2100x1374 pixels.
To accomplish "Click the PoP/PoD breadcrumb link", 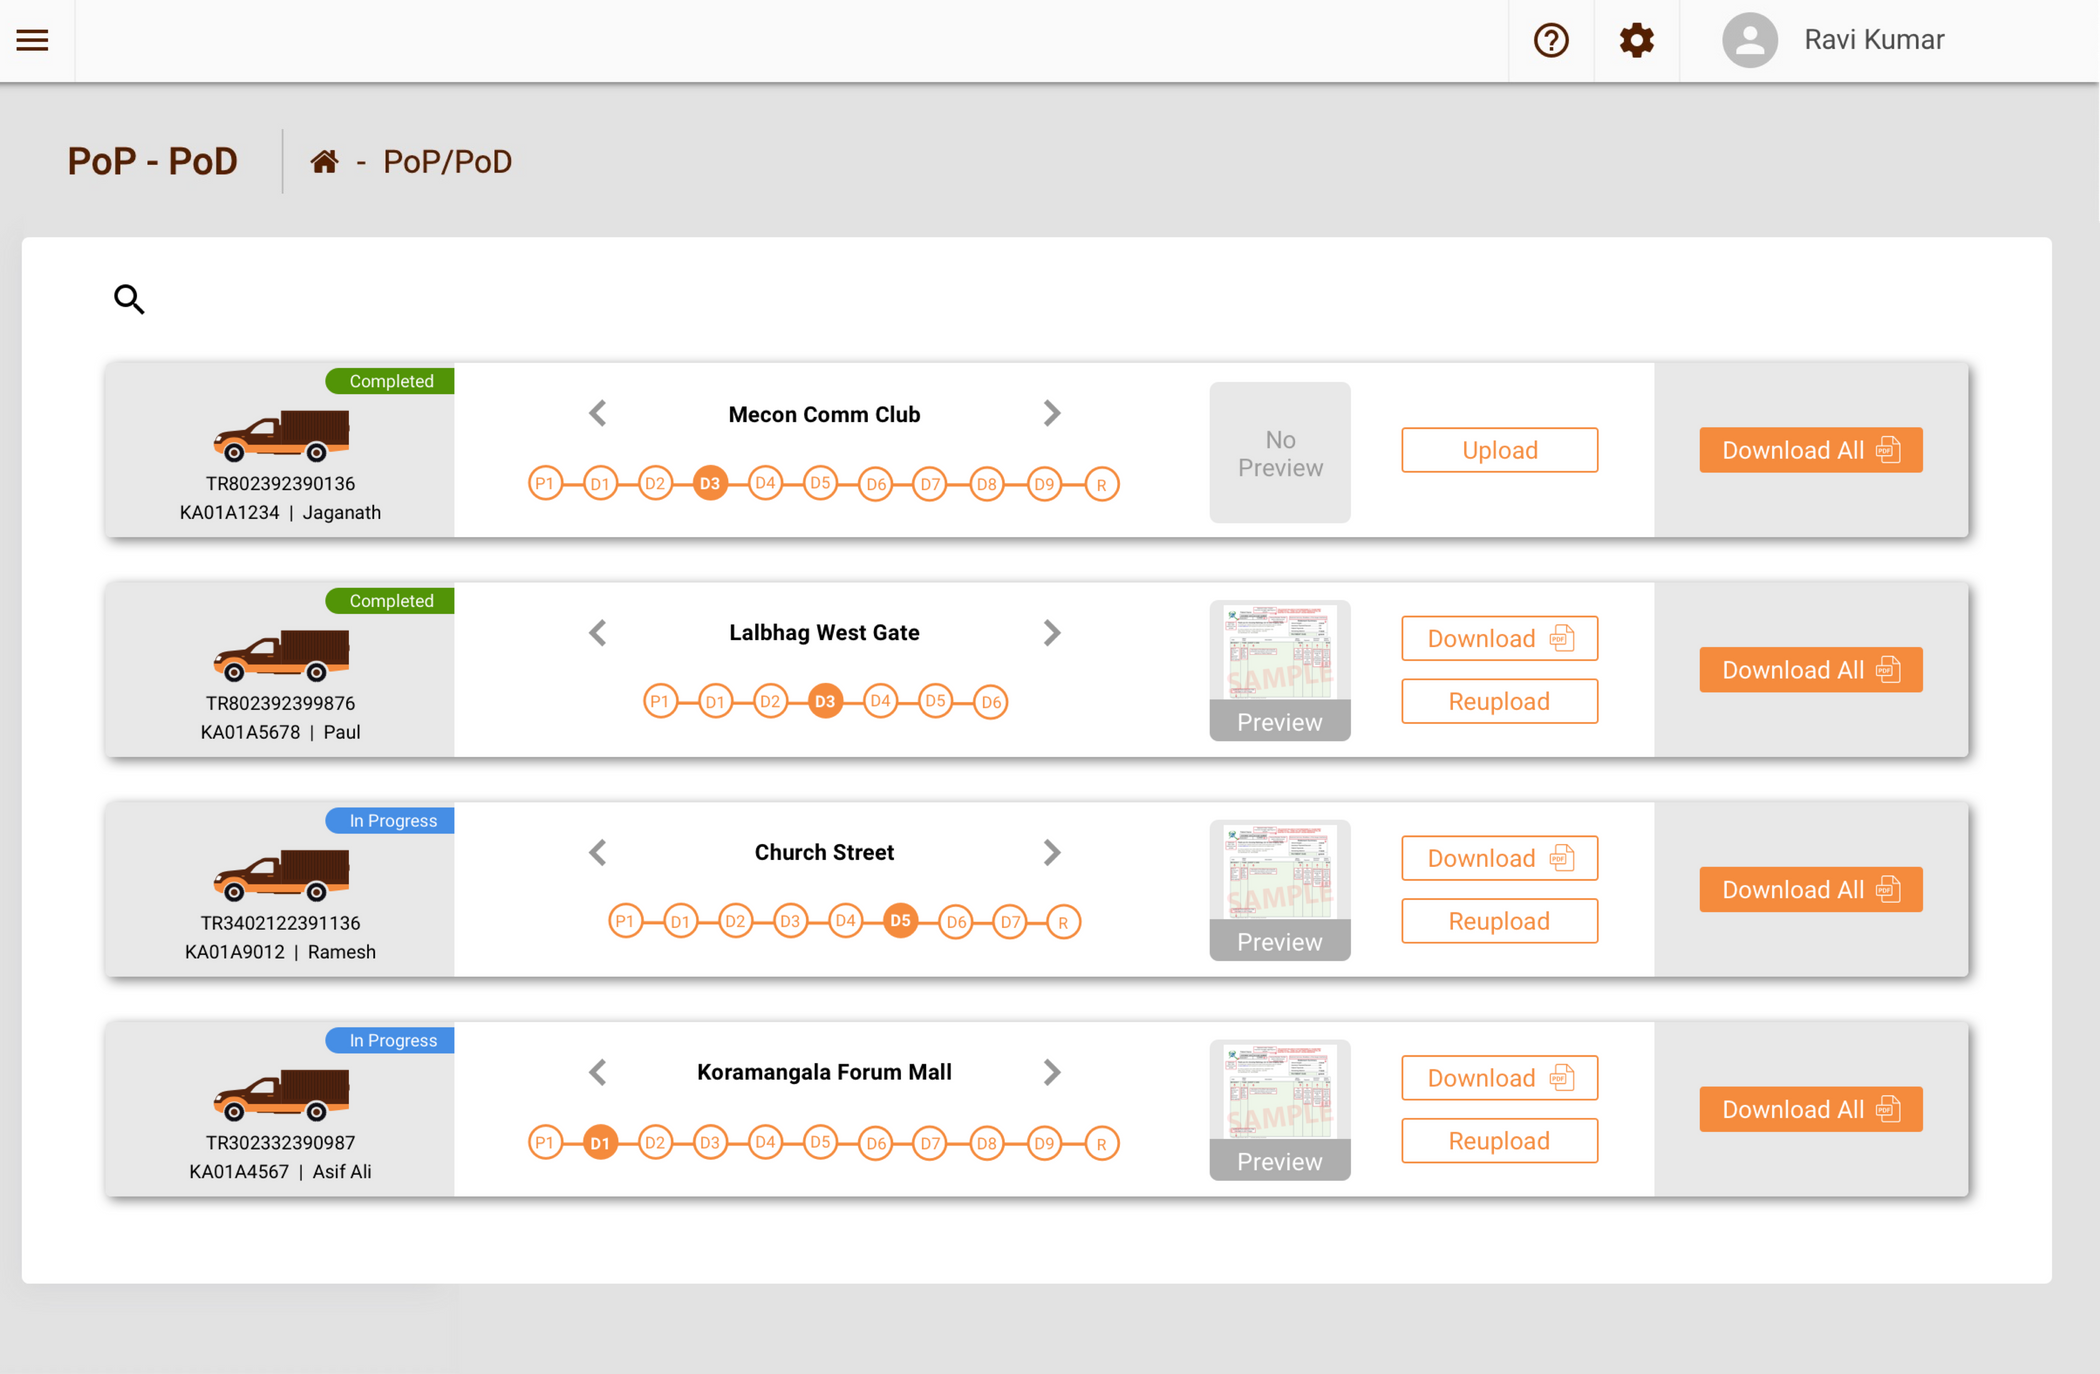I will coord(447,161).
